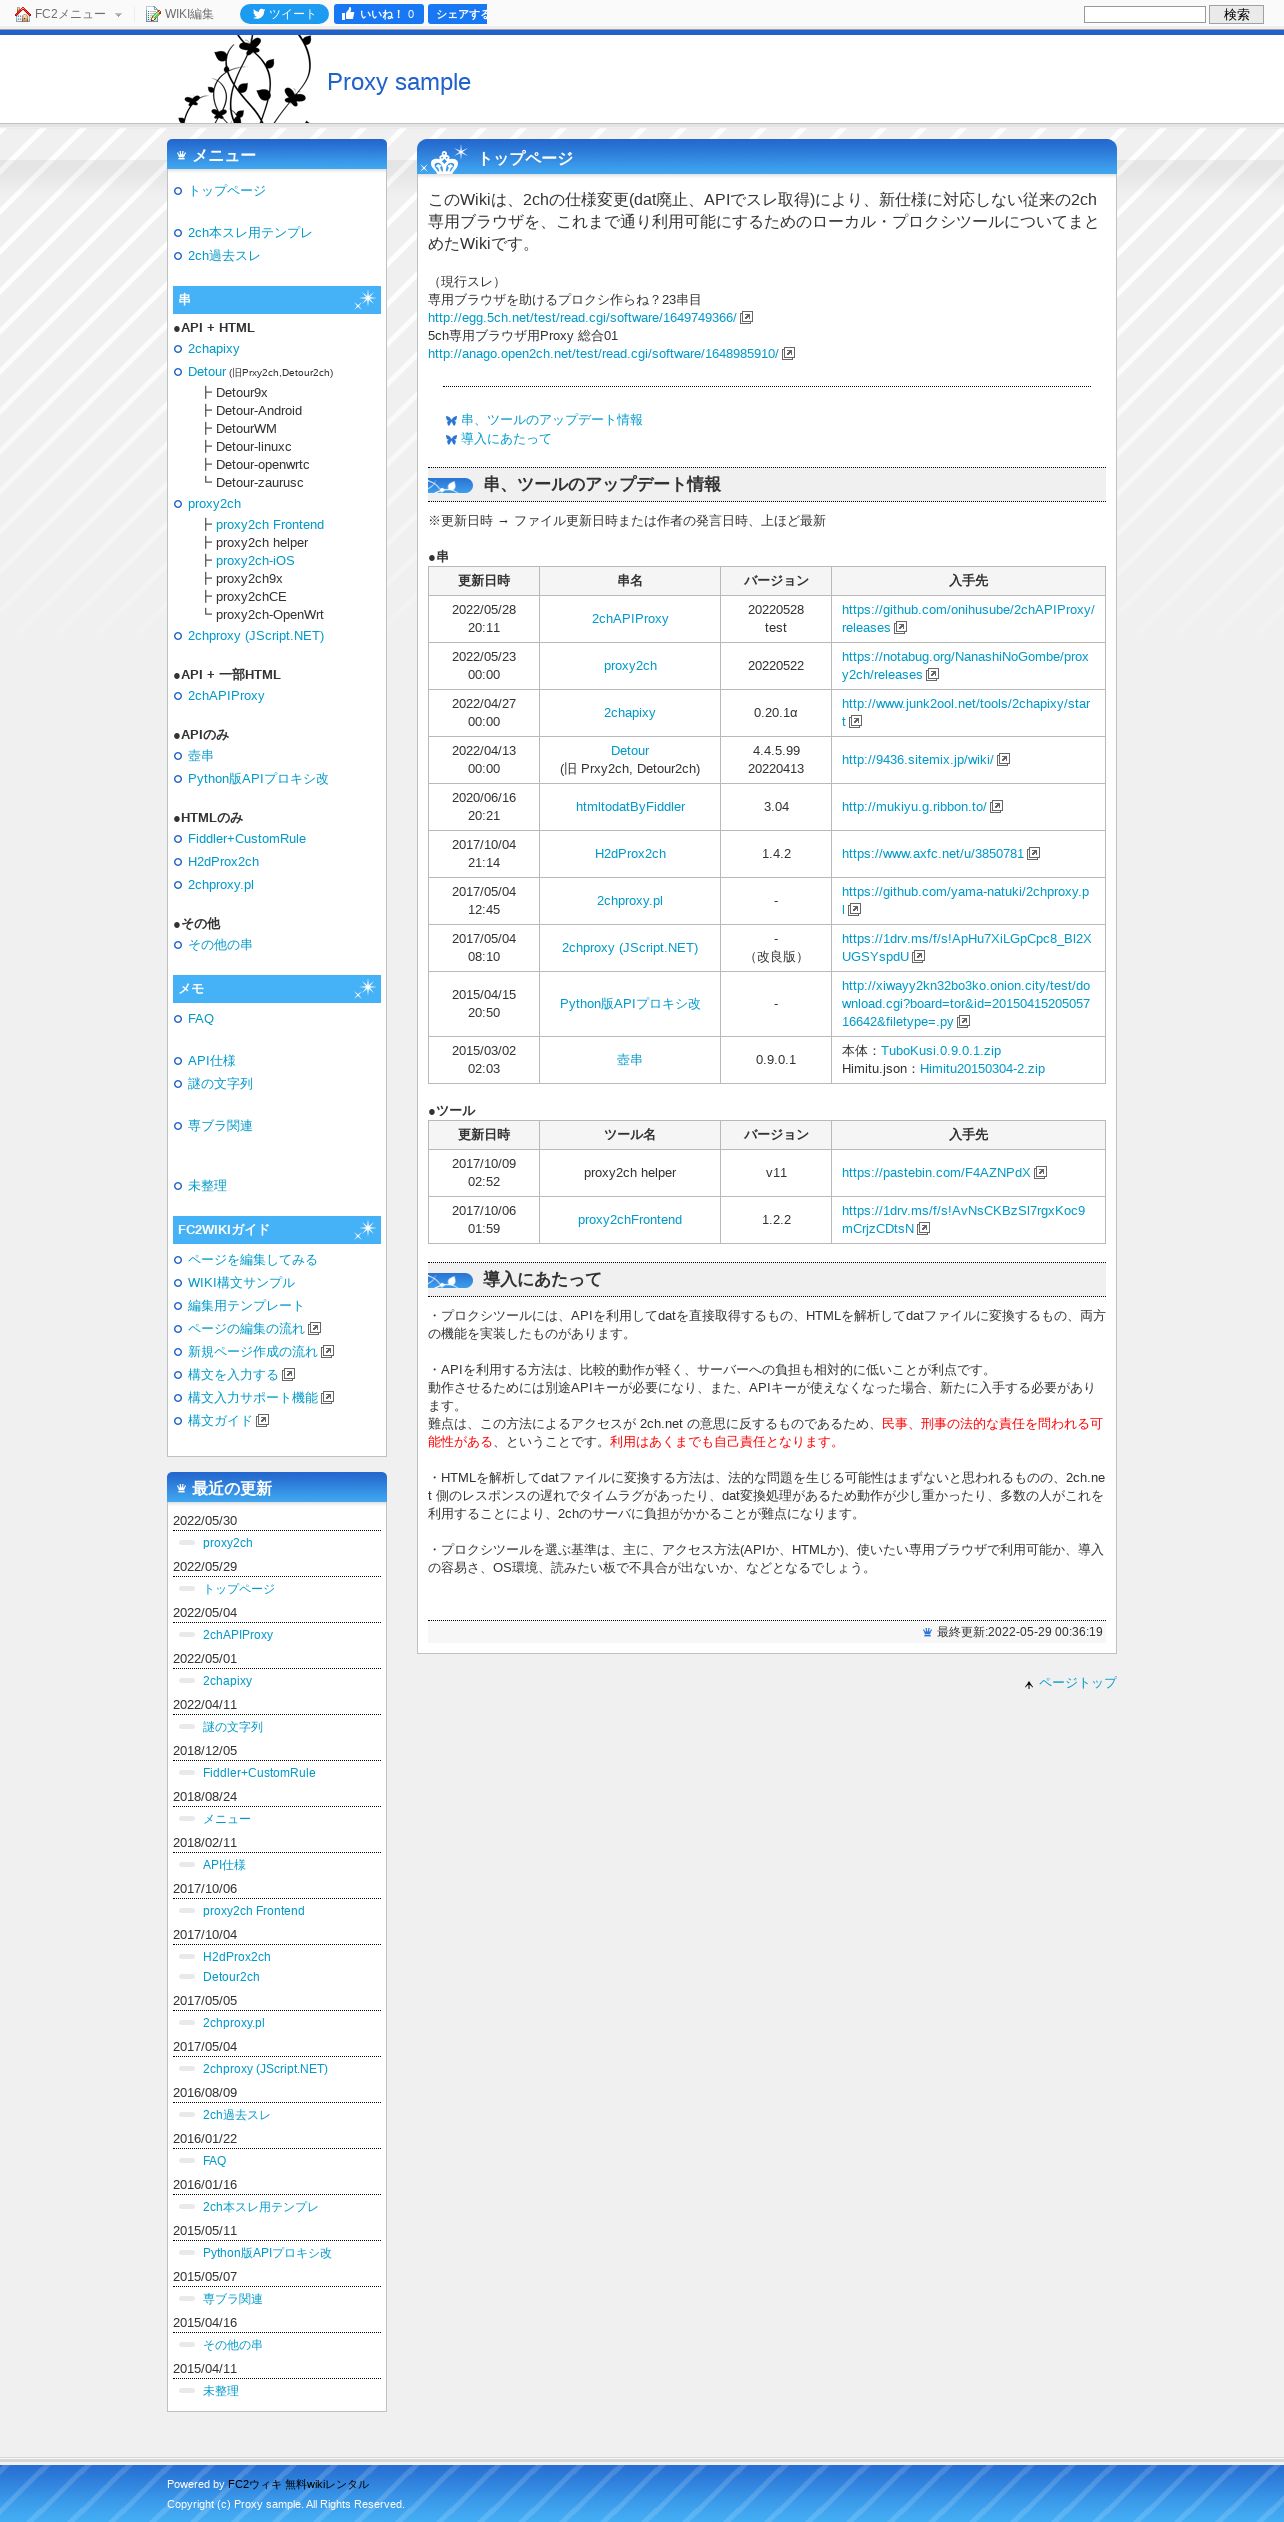1284x2522 pixels.
Task: Open 2chAPIProxy in the sidebar
Action: (x=226, y=696)
